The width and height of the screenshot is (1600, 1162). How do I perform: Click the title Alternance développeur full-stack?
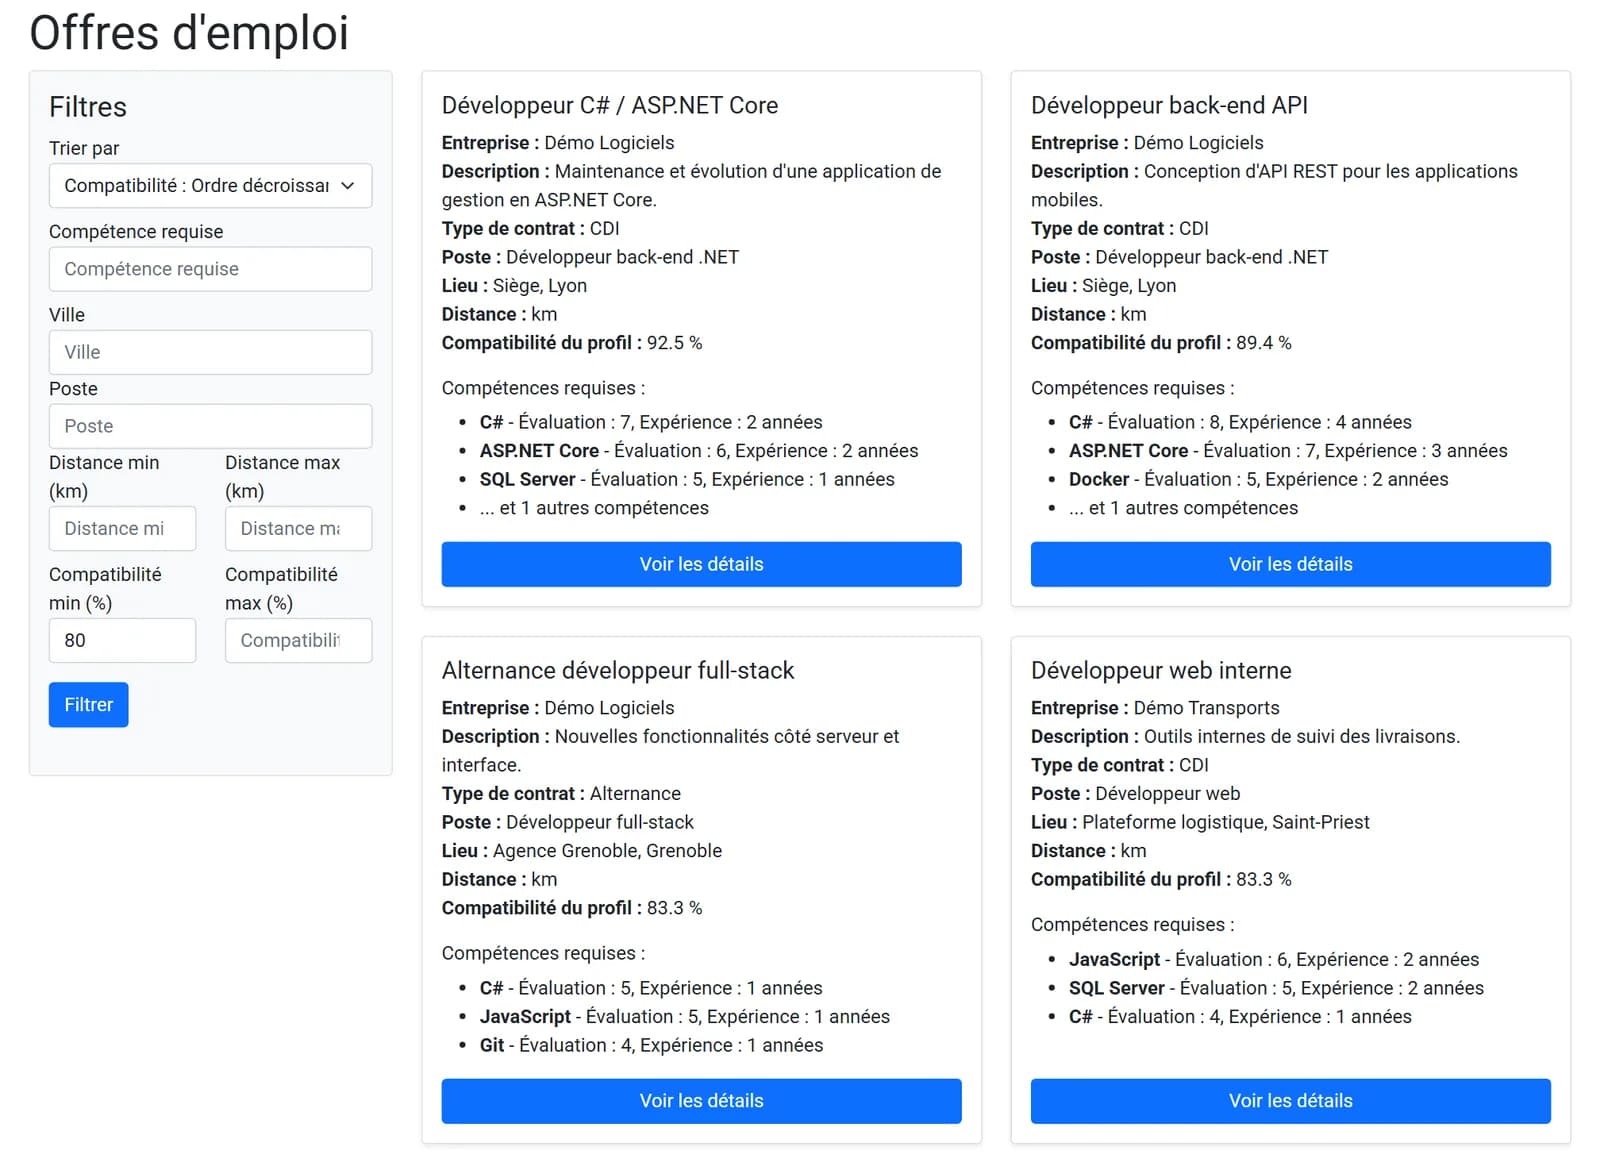click(x=618, y=670)
